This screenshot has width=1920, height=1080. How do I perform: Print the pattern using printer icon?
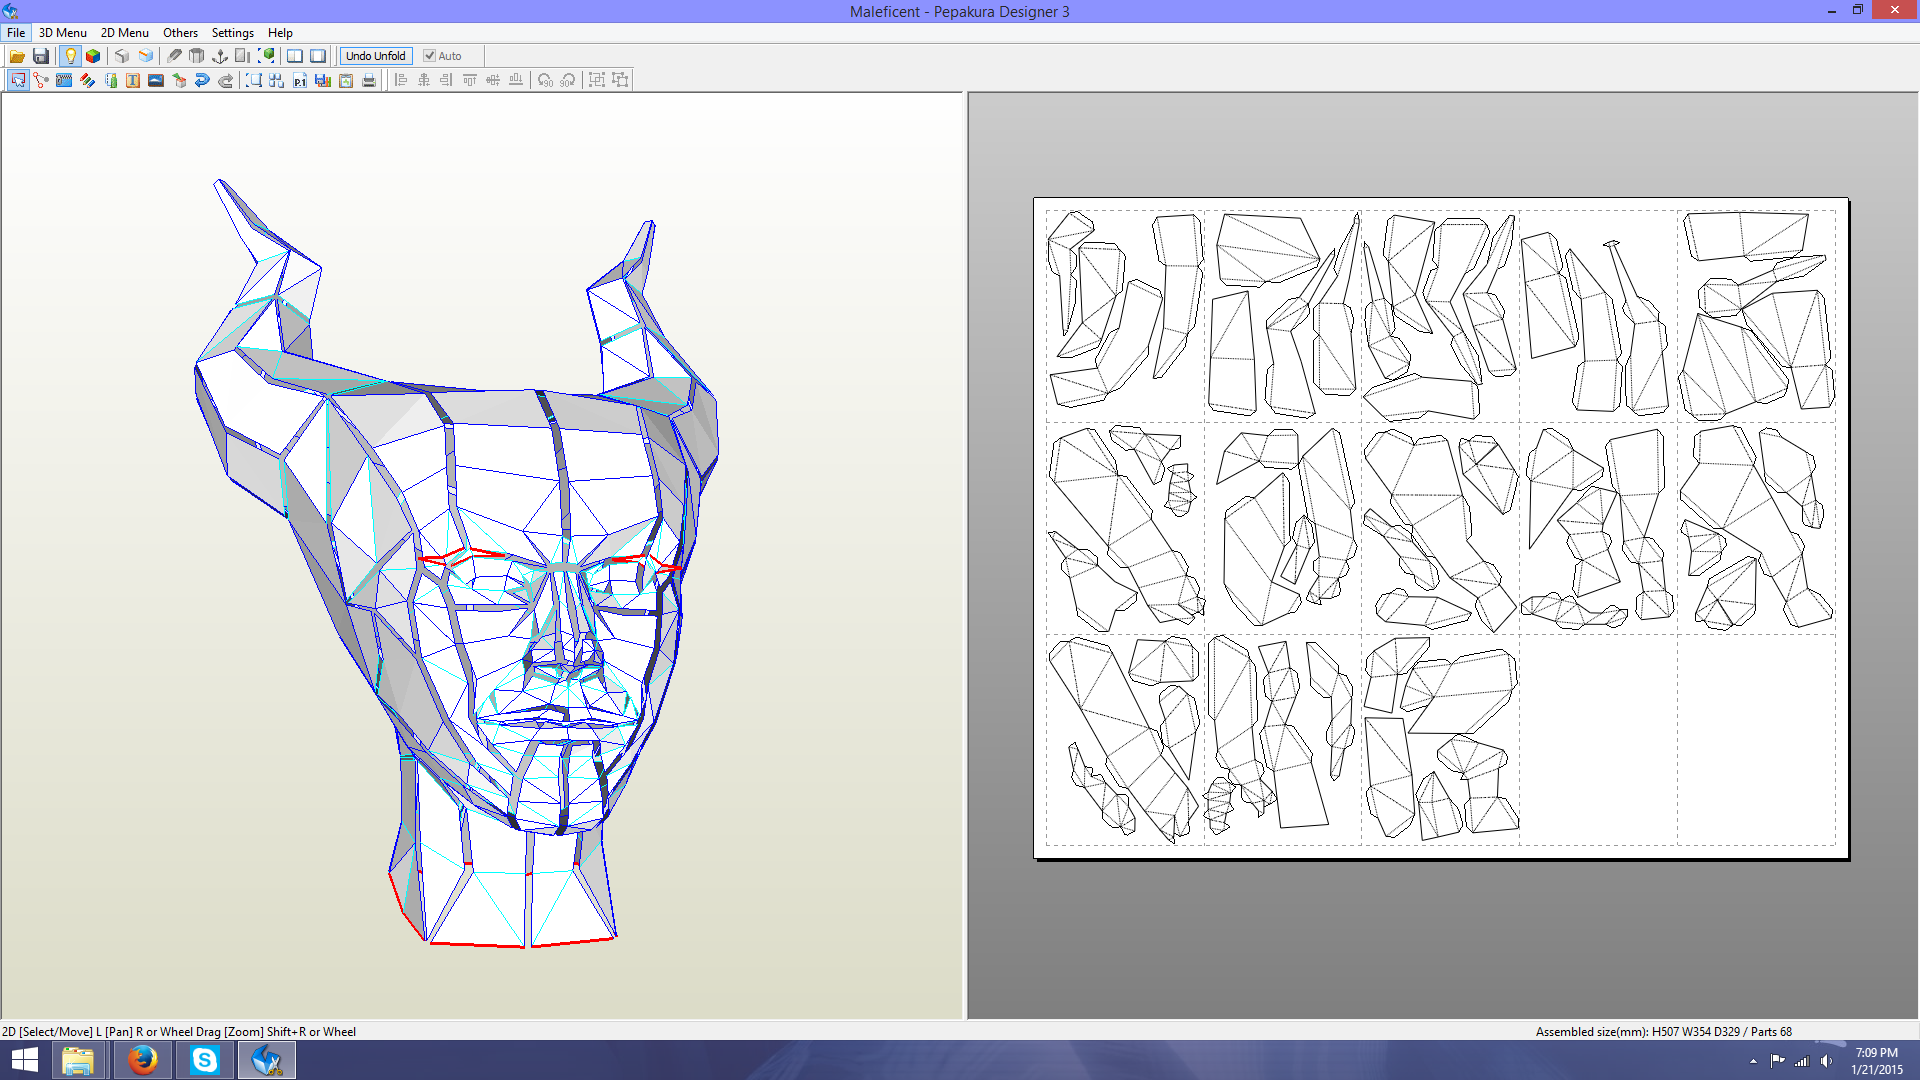369,80
